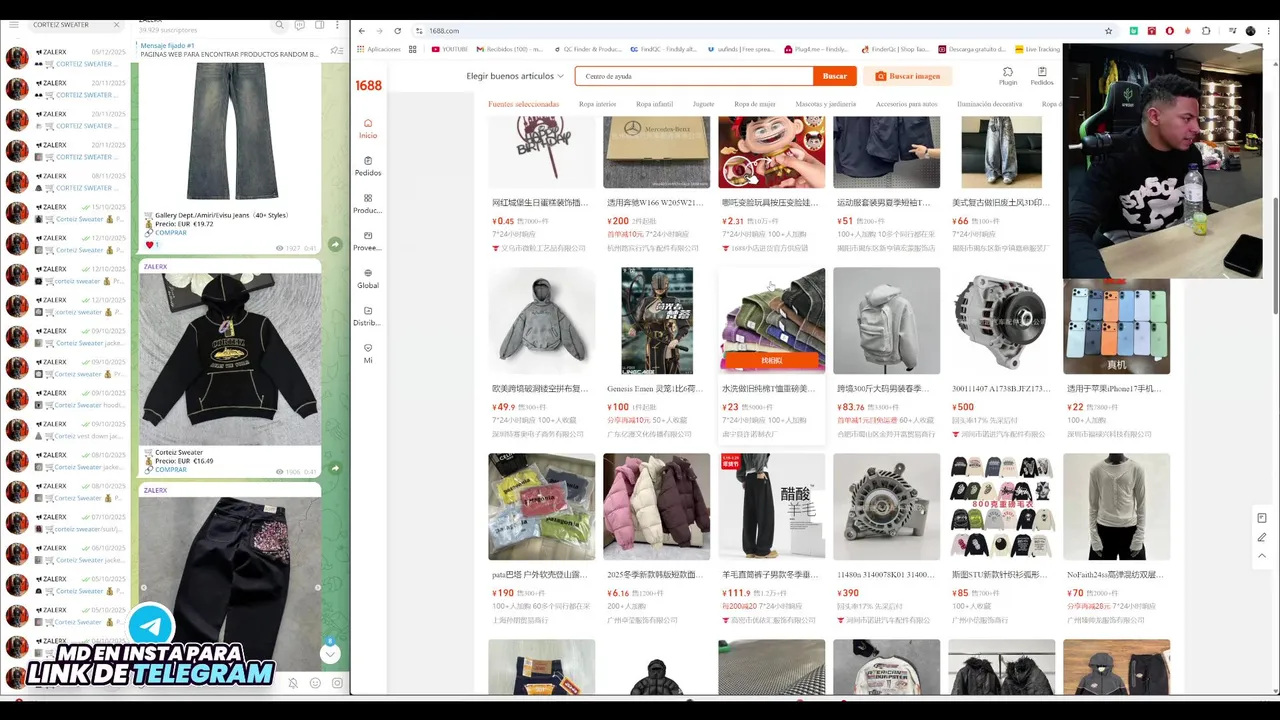
Task: Open Proveedores in 1688 sidebar
Action: coord(368,241)
